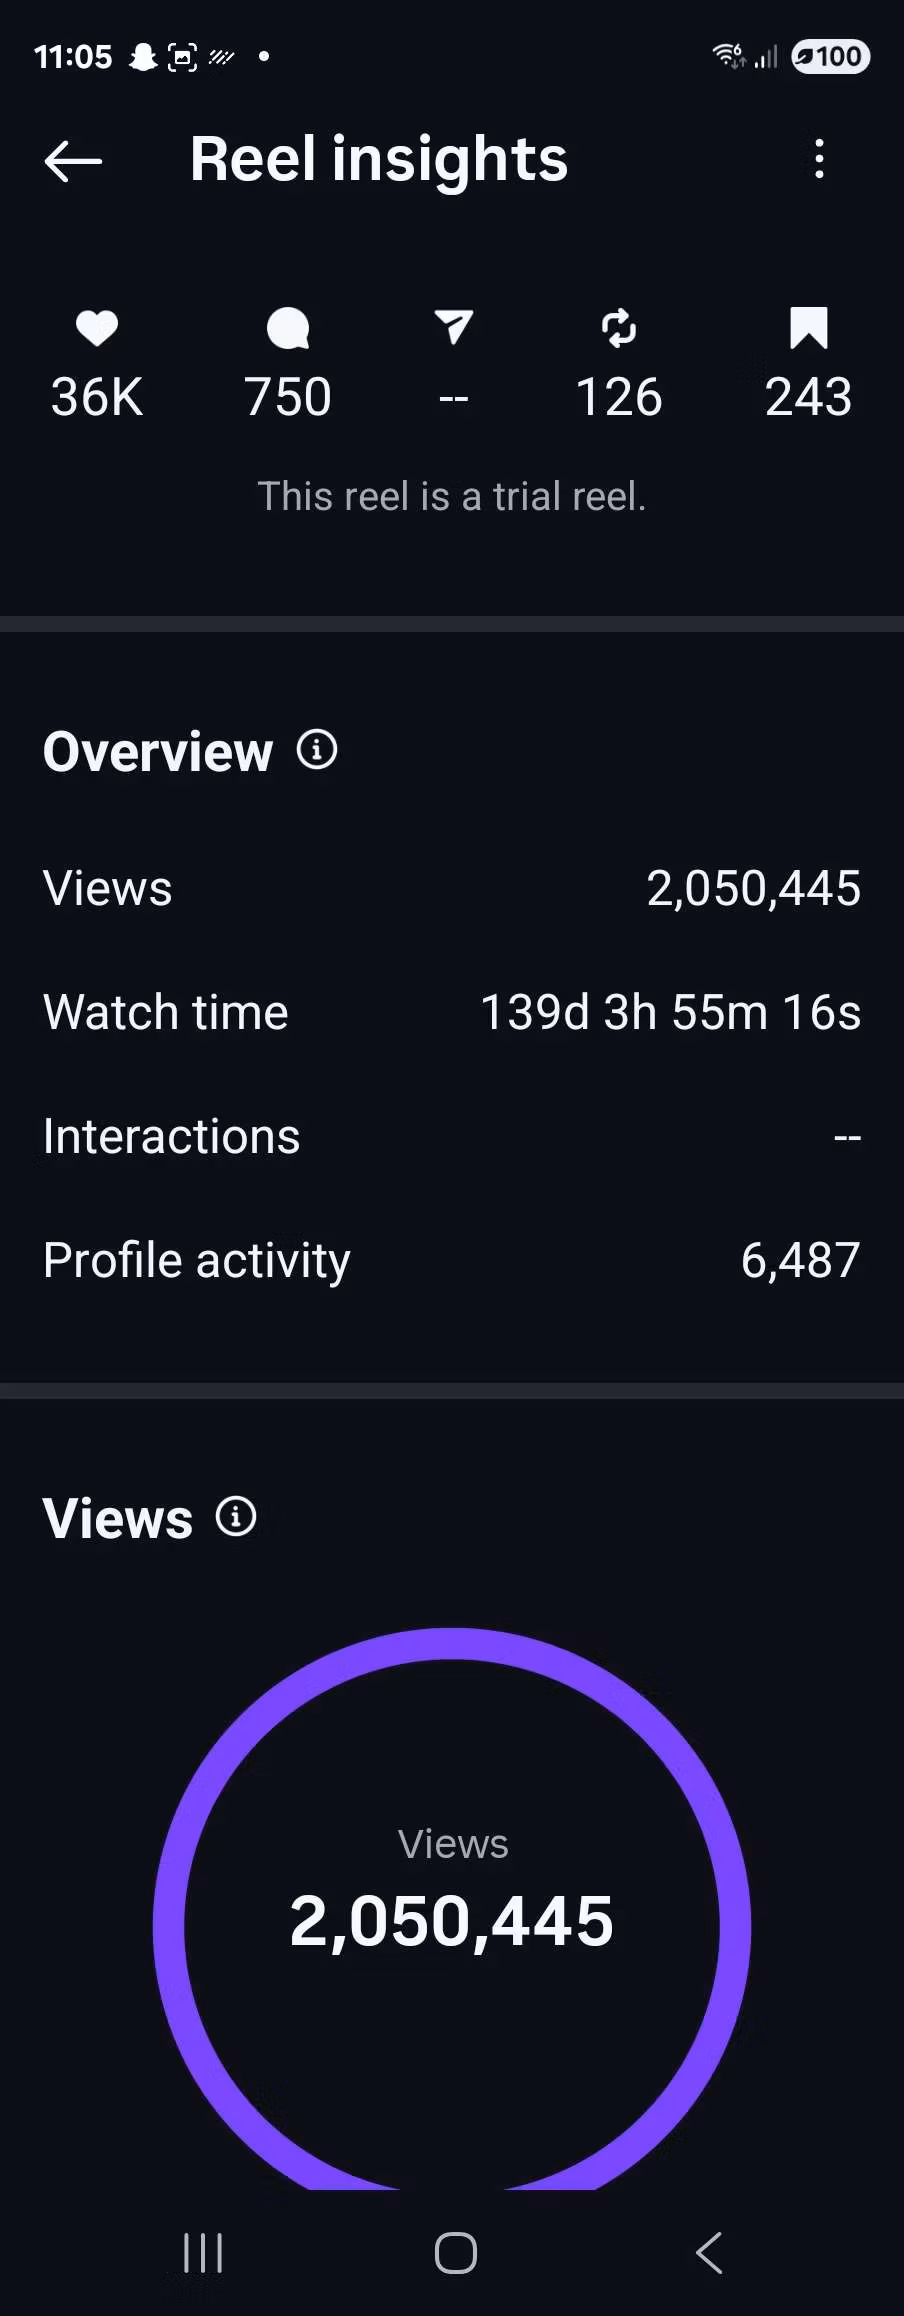Tap the reposts arrows icon

[x=619, y=328]
